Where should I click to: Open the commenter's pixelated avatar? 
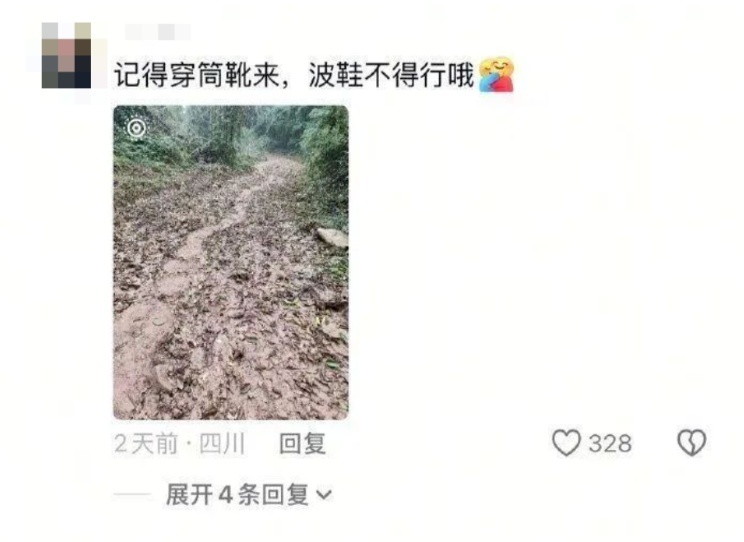67,56
